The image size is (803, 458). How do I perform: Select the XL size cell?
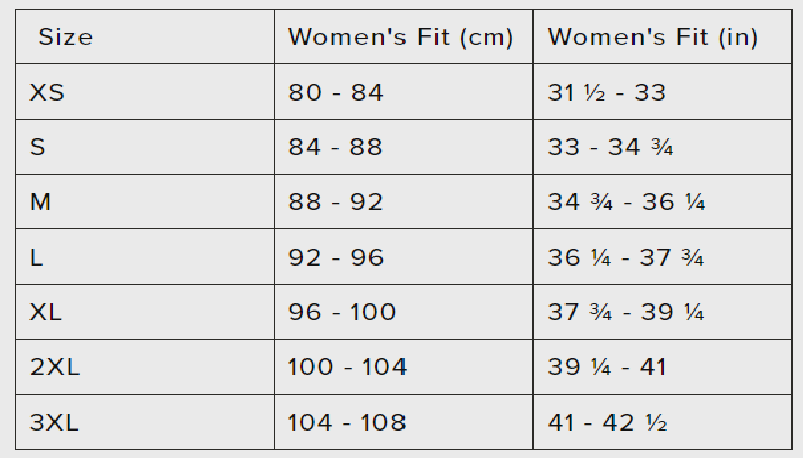tap(46, 312)
